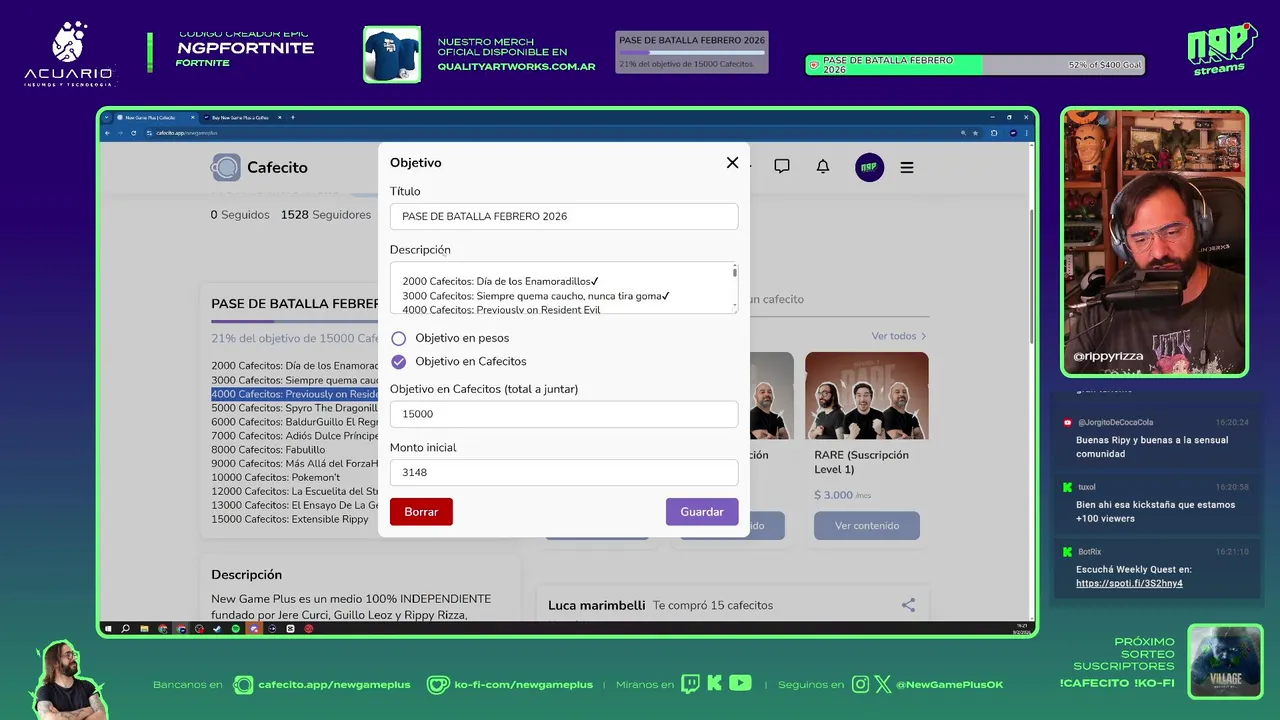Screen dimensions: 1280x720
Task: Open the Windows Start menu
Action: tap(108, 629)
